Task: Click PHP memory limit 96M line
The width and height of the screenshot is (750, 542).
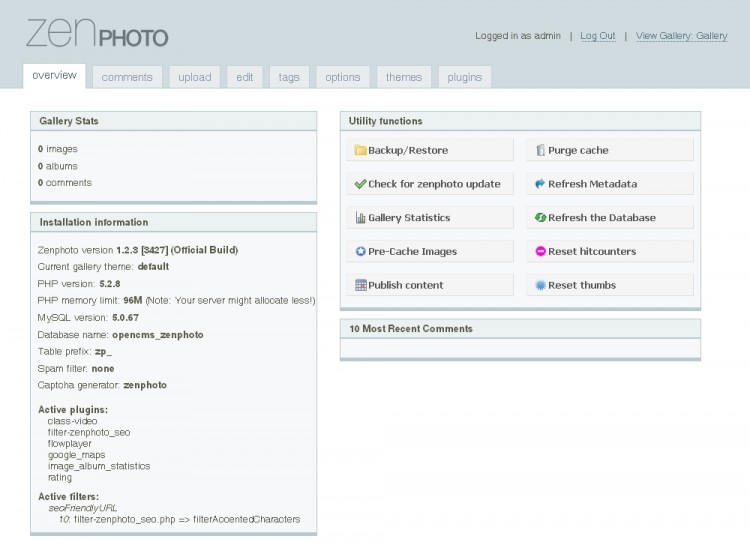Action: point(176,300)
